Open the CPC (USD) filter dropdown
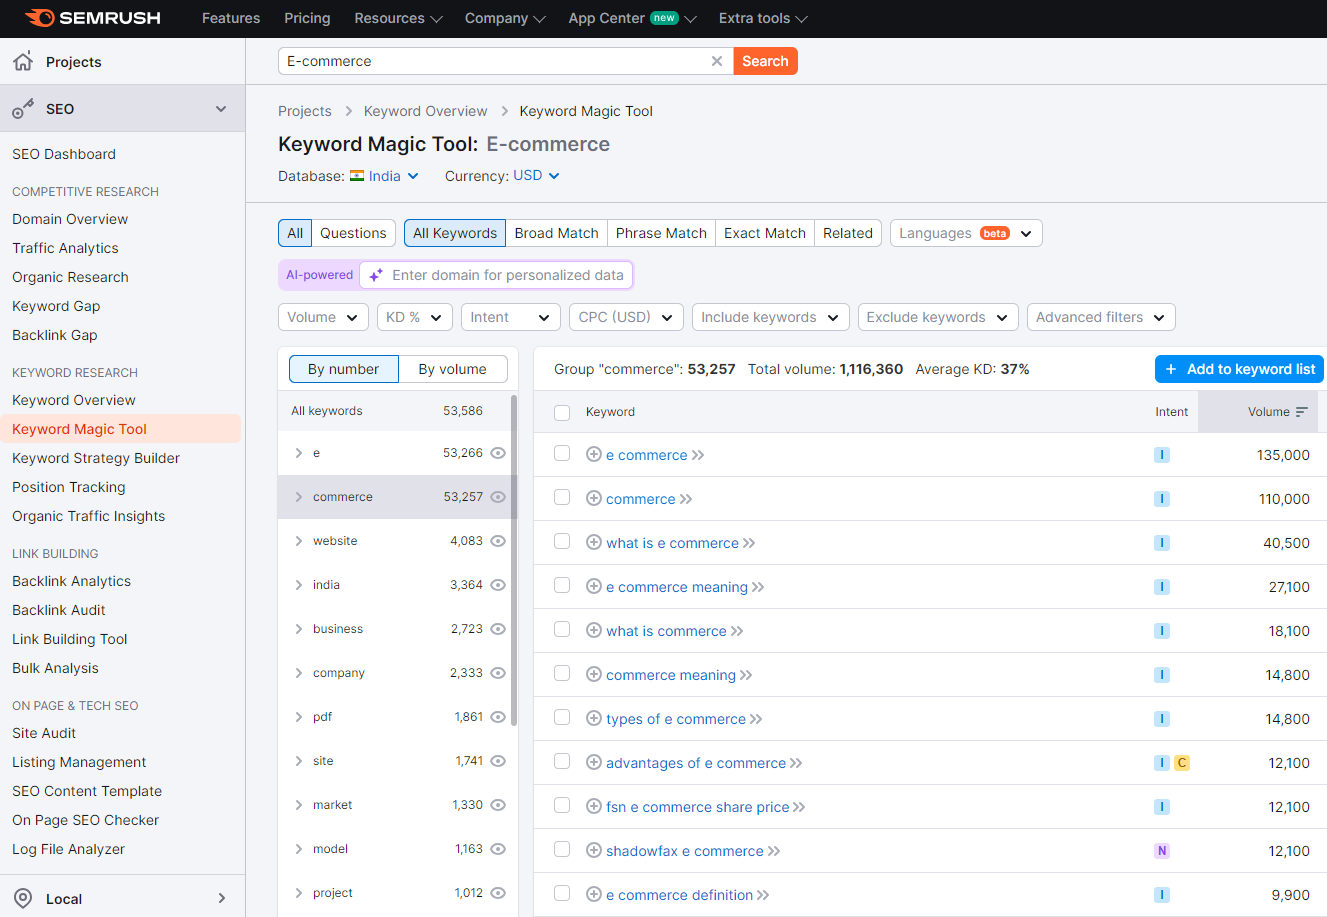This screenshot has height=917, width=1327. pyautogui.click(x=627, y=317)
